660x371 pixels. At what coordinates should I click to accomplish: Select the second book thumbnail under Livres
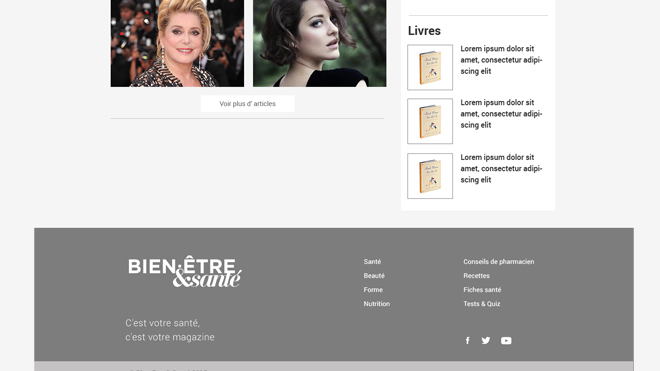tap(430, 121)
